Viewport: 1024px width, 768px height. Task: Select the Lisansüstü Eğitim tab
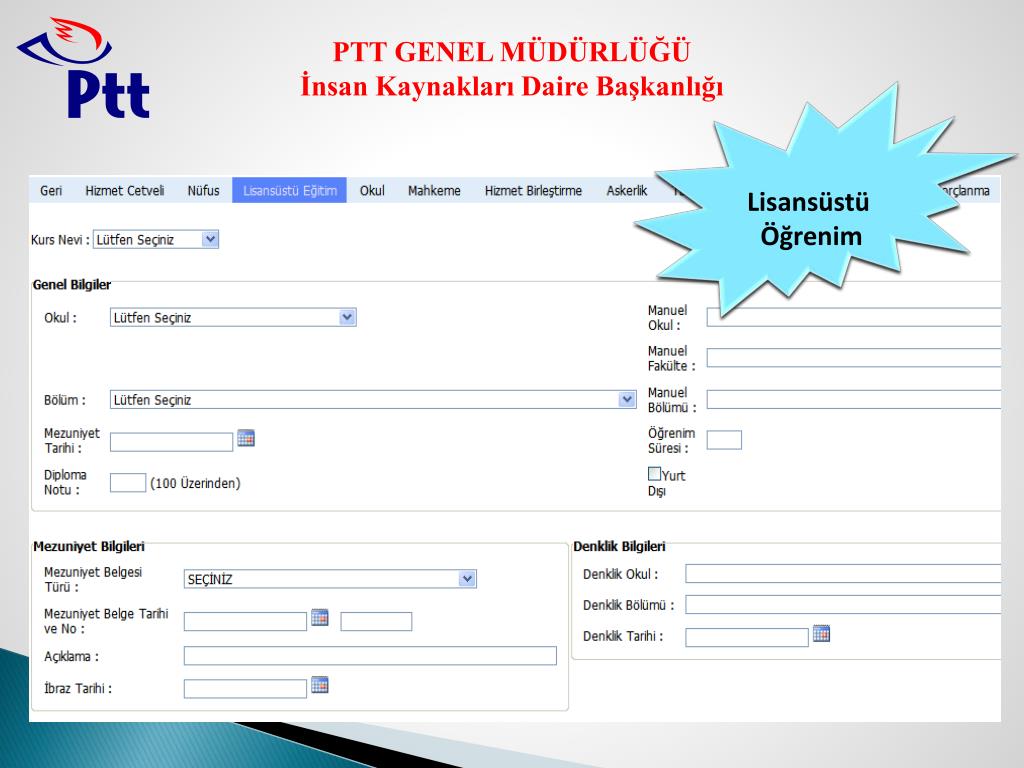[289, 191]
